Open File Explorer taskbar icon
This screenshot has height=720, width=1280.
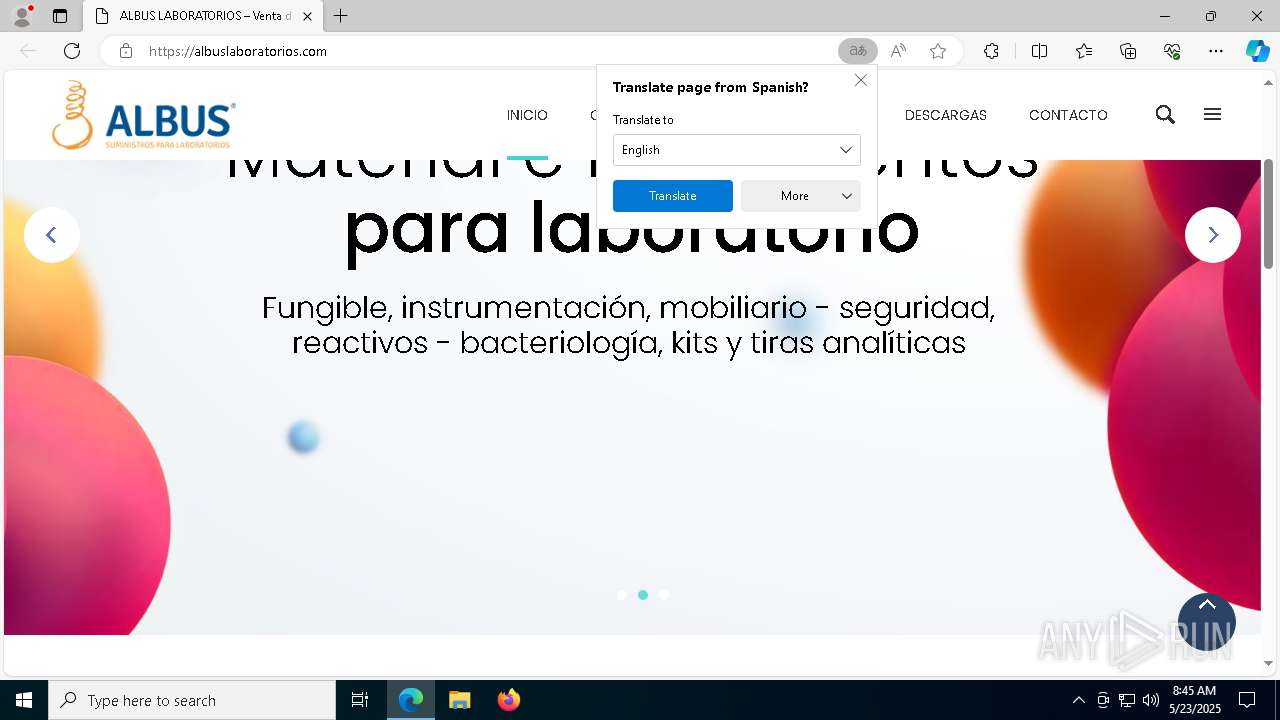click(x=459, y=700)
